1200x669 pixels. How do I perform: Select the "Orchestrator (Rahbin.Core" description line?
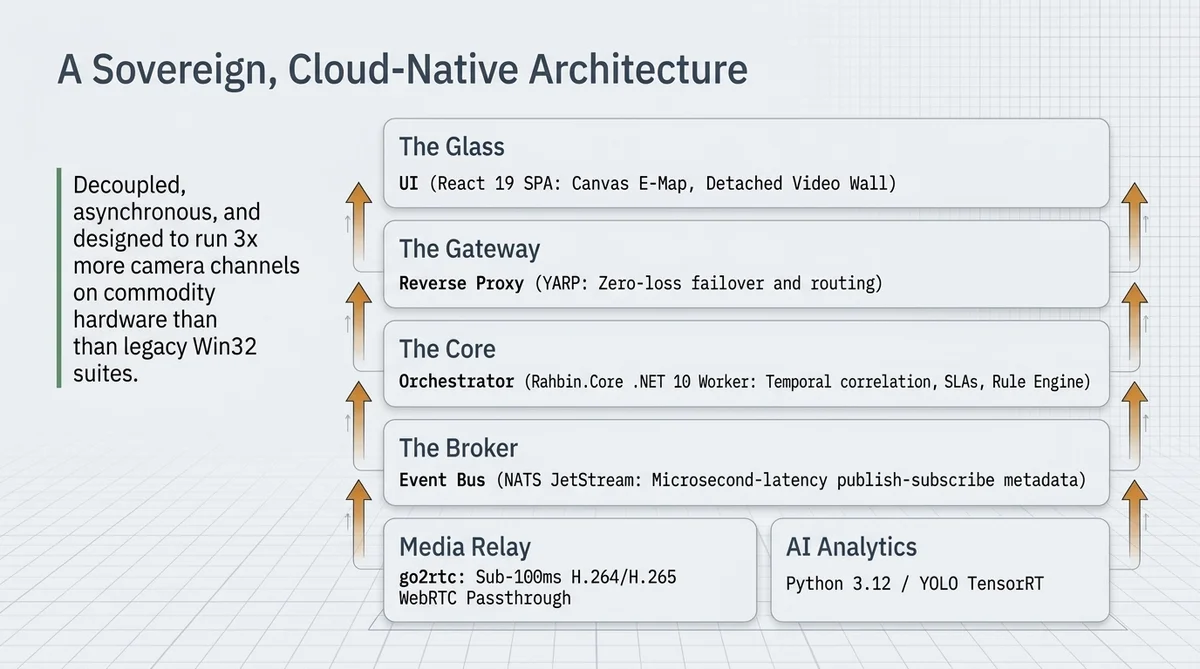744,382
